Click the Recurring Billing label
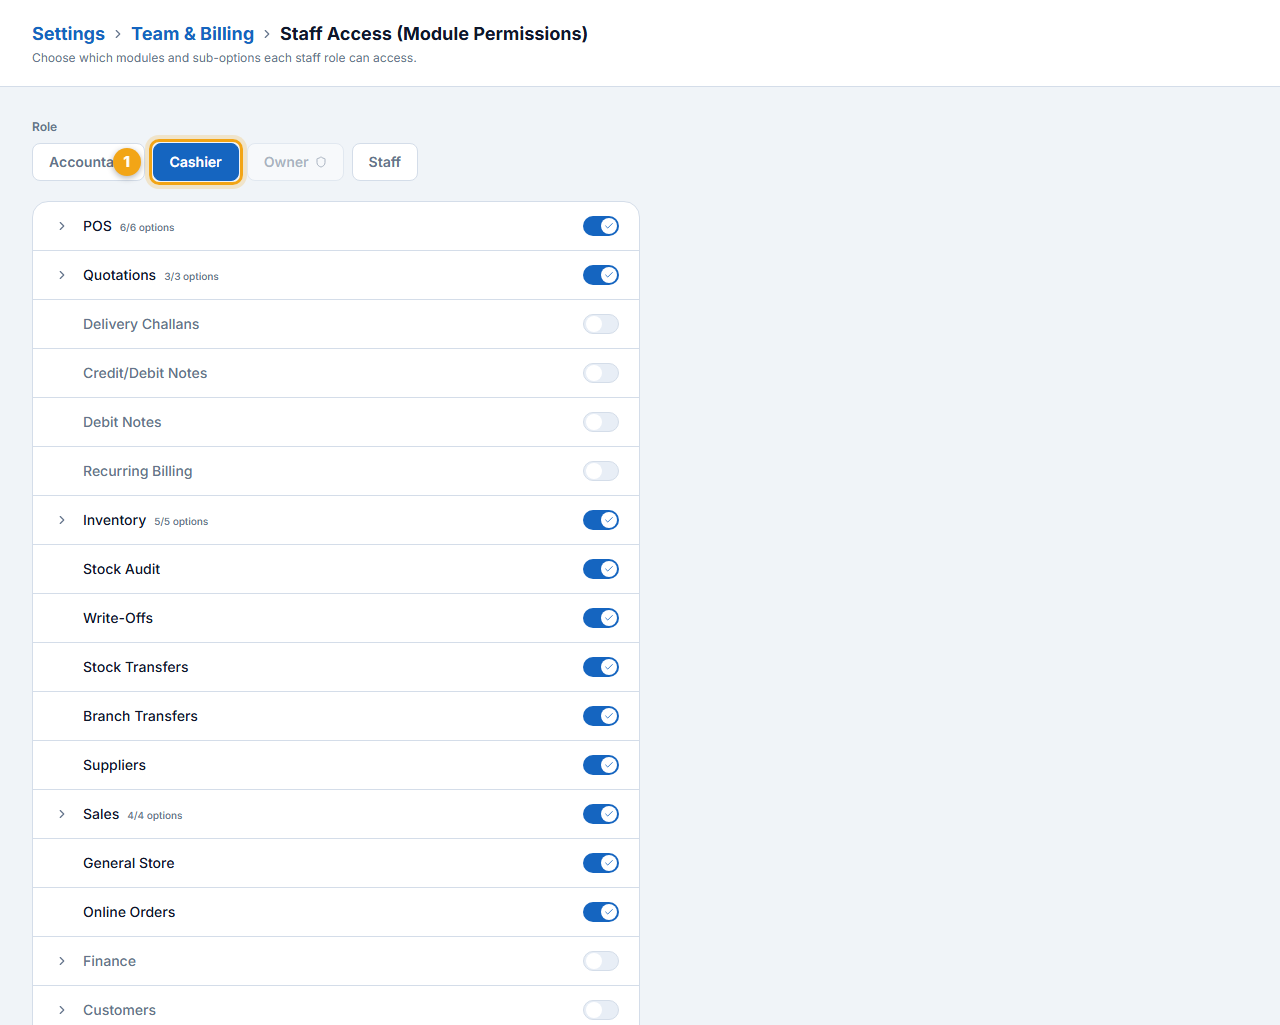The image size is (1280, 1025). click(138, 471)
